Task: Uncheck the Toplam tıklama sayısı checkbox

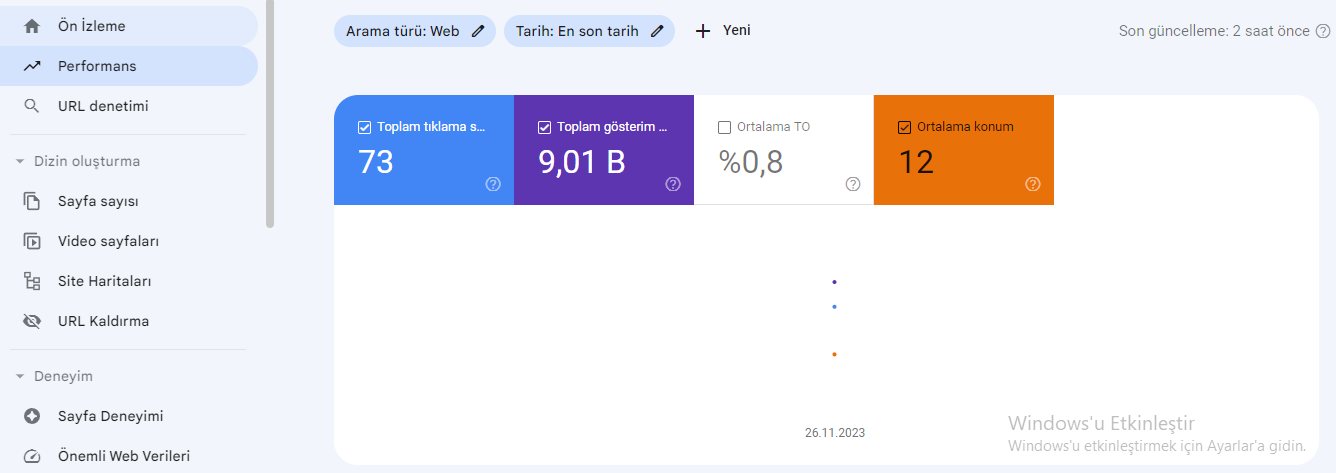Action: [364, 127]
